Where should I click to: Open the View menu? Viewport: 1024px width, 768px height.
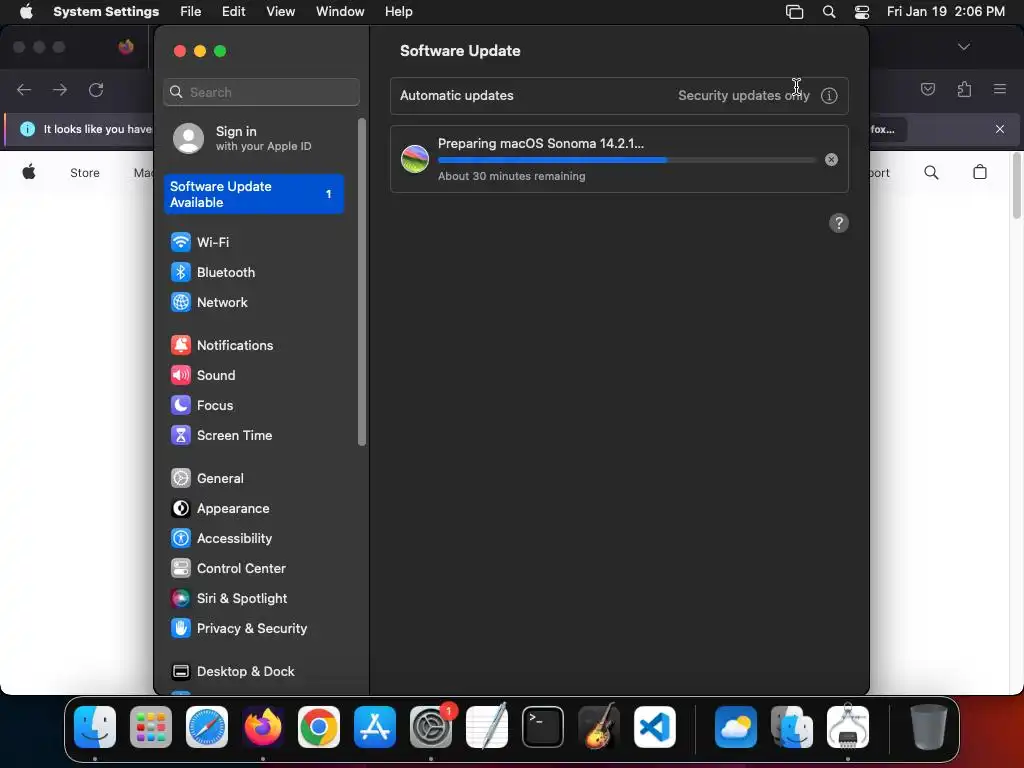281,12
